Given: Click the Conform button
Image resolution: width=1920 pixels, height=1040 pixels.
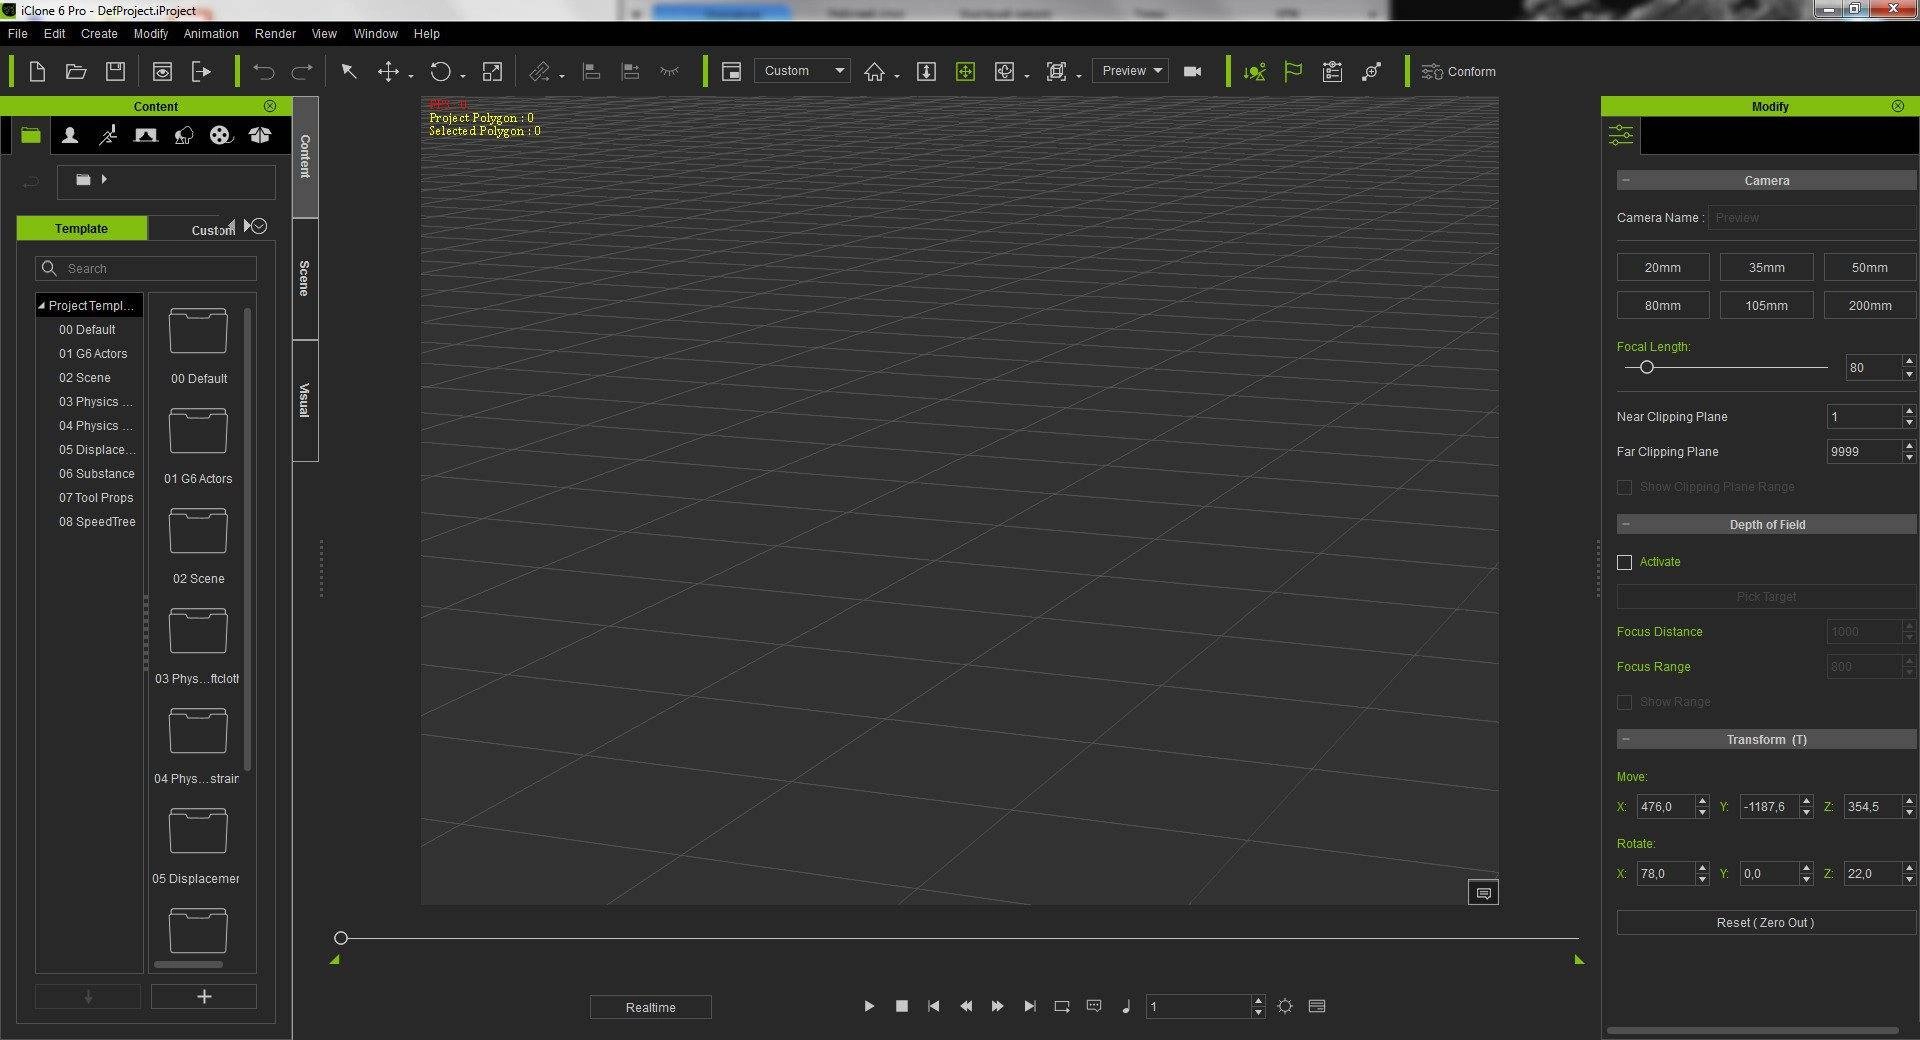Looking at the screenshot, I should pyautogui.click(x=1459, y=72).
